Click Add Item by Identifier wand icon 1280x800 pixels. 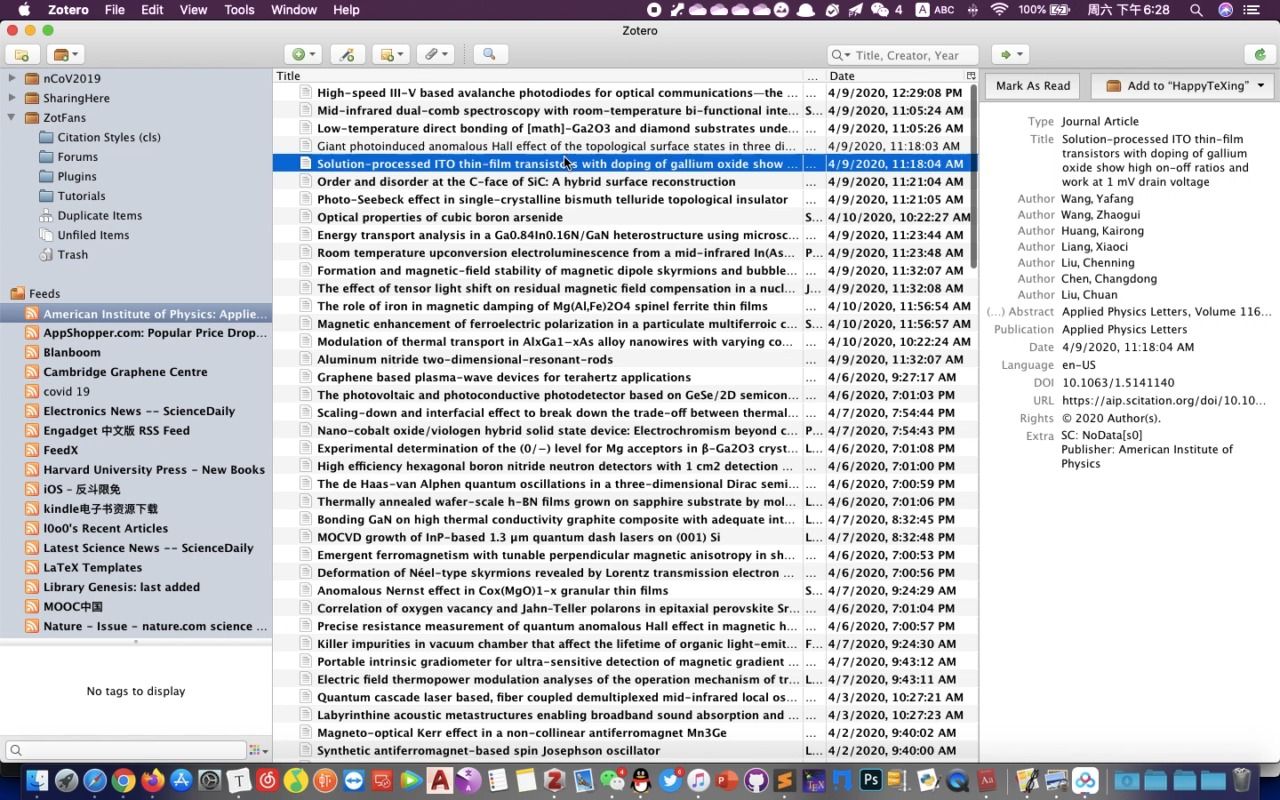[x=347, y=55]
